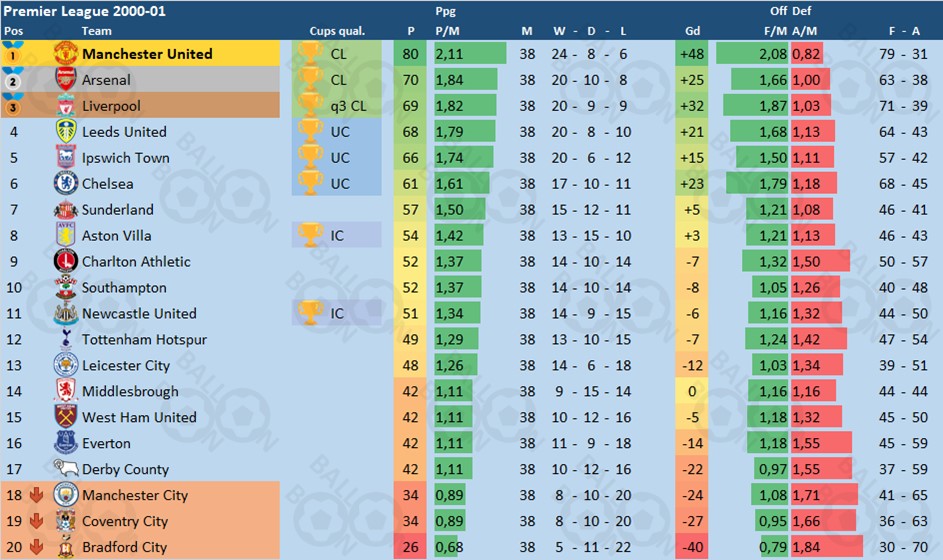Click the Arsenal club crest
Viewport: 943px width, 560px height.
point(66,79)
